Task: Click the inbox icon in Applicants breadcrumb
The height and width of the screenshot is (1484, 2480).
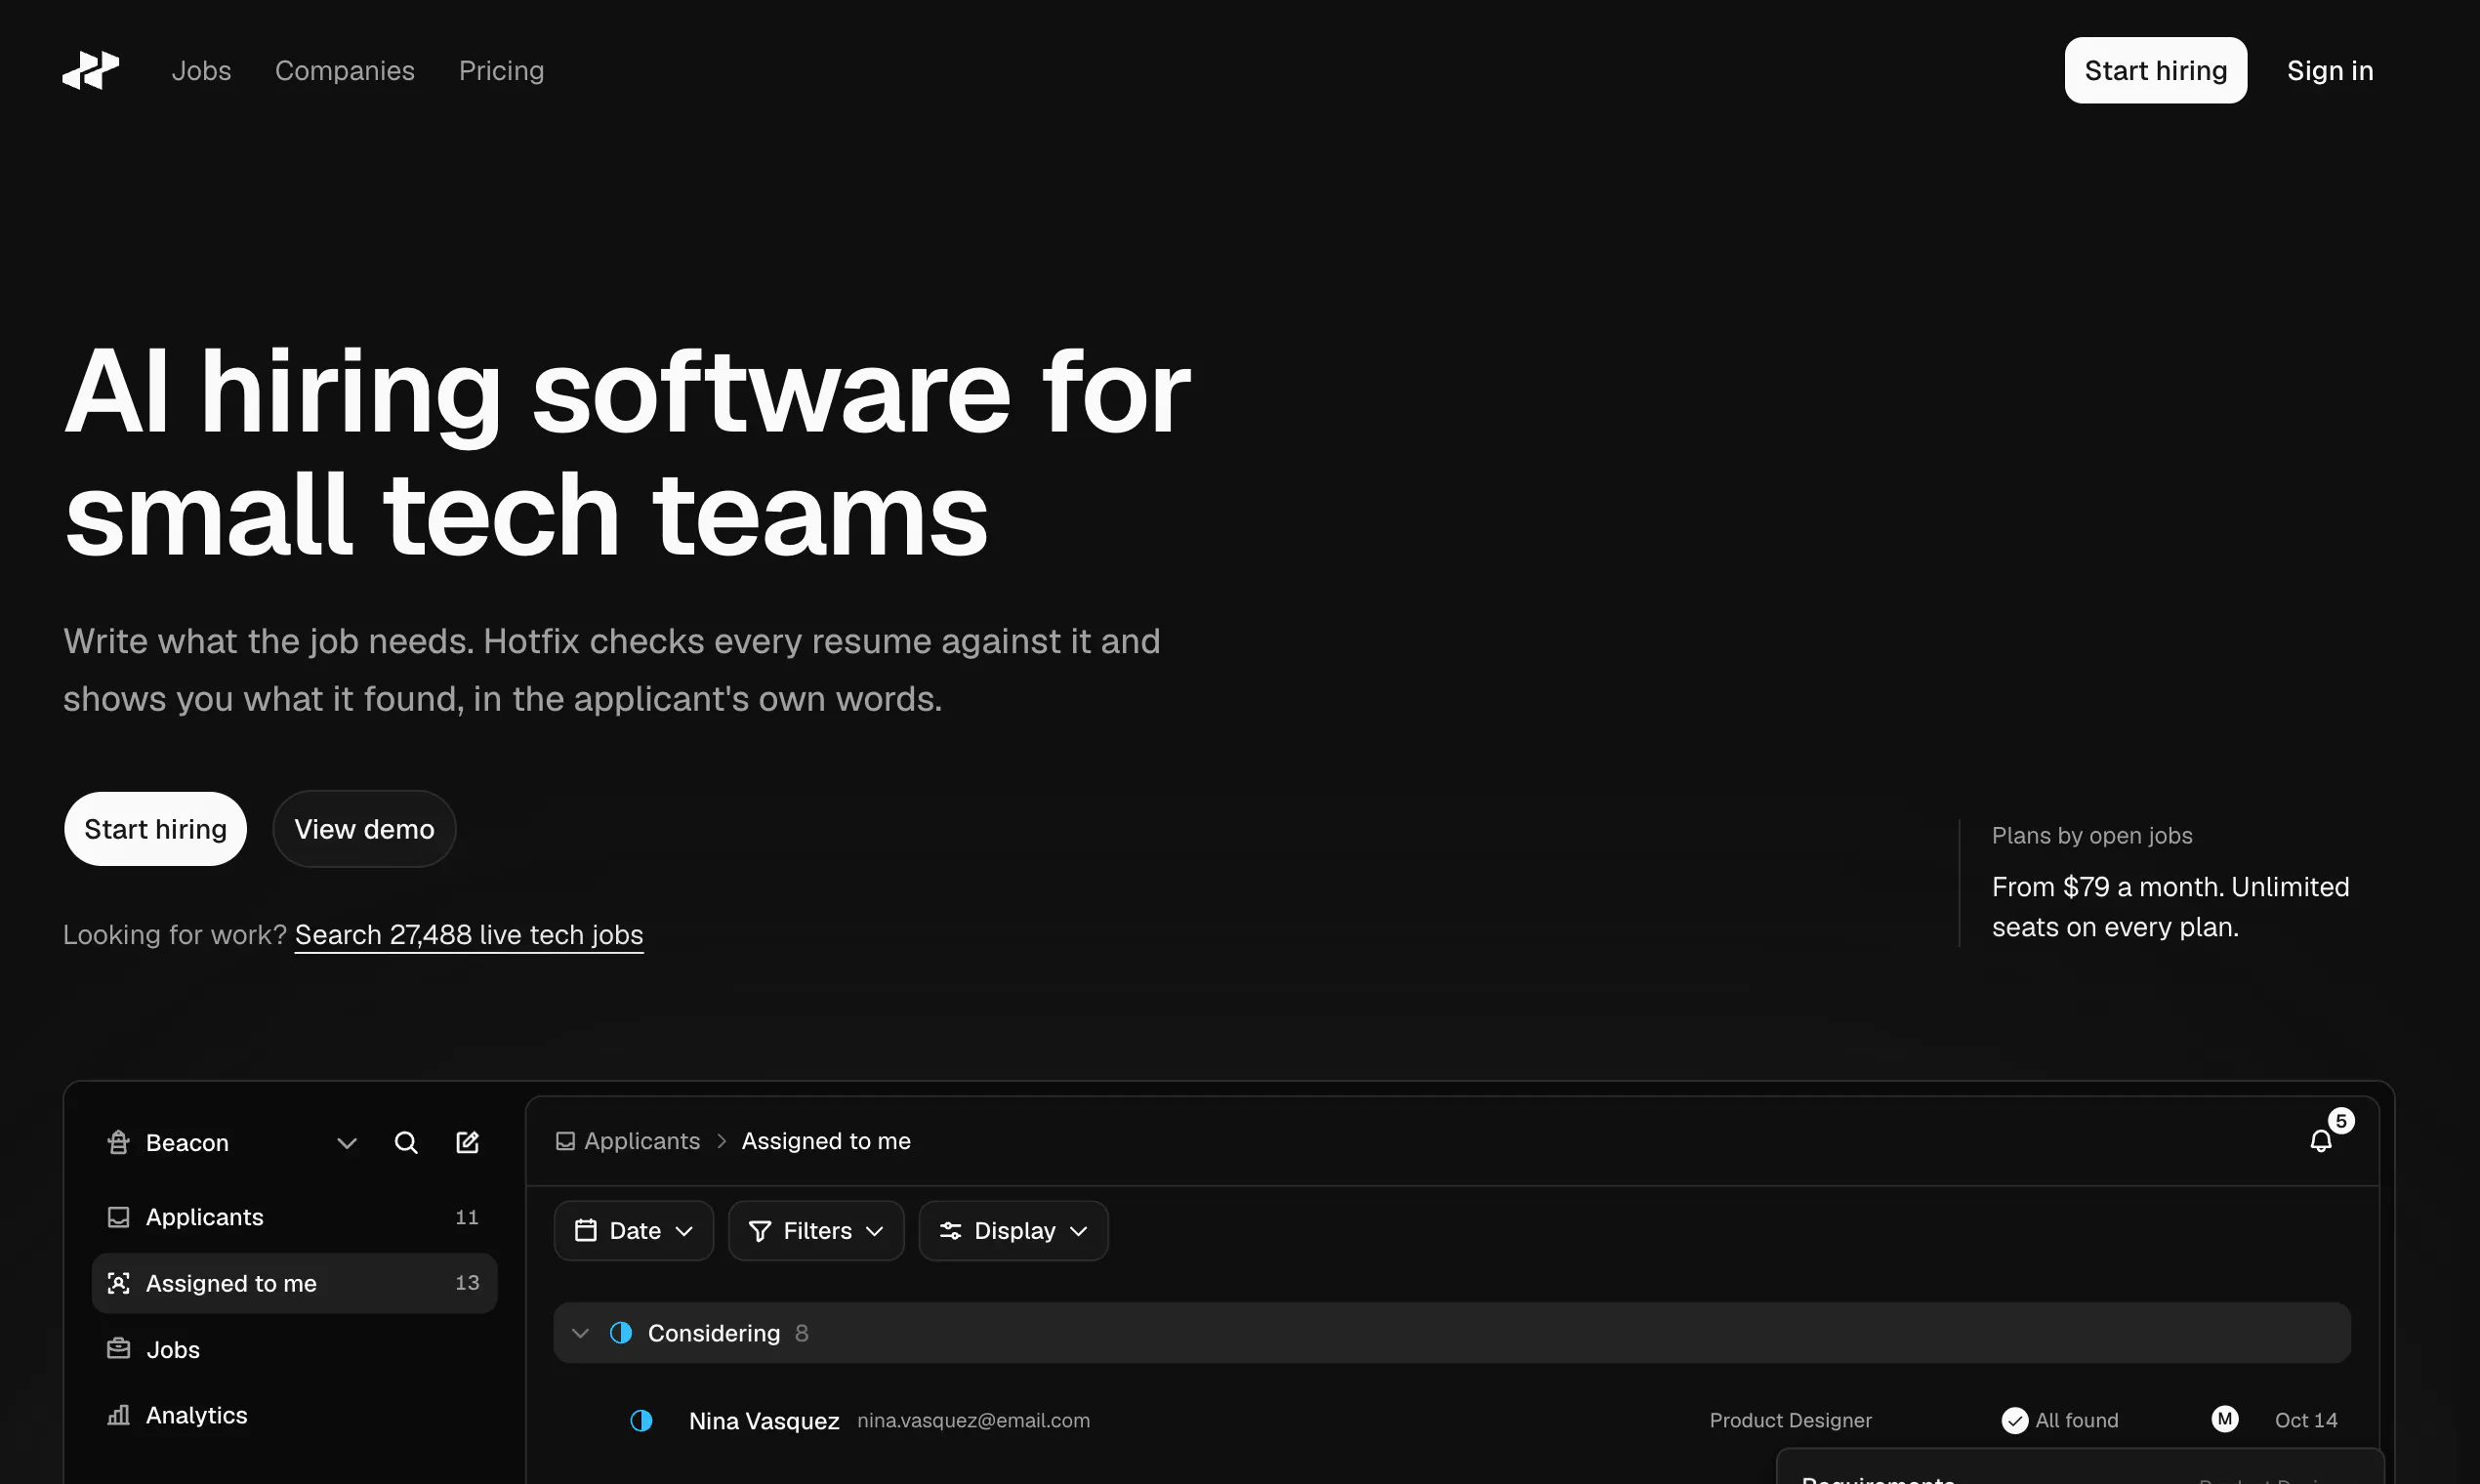Action: [x=565, y=1141]
